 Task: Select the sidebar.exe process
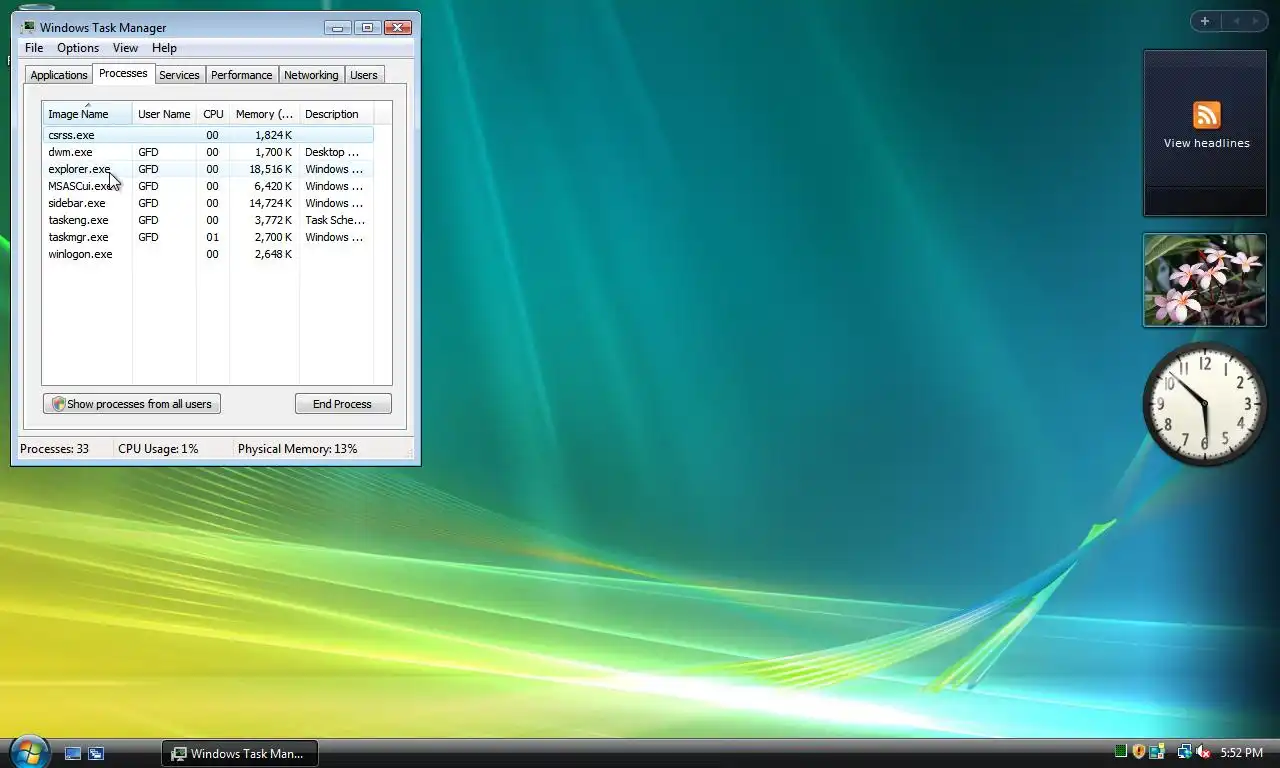coord(208,203)
